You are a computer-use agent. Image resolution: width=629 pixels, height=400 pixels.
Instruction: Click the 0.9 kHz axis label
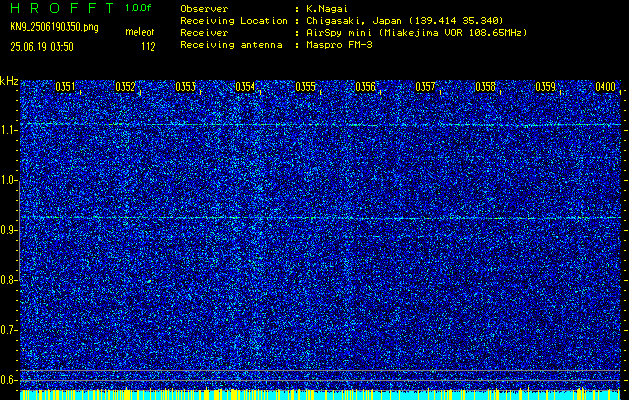(7, 230)
